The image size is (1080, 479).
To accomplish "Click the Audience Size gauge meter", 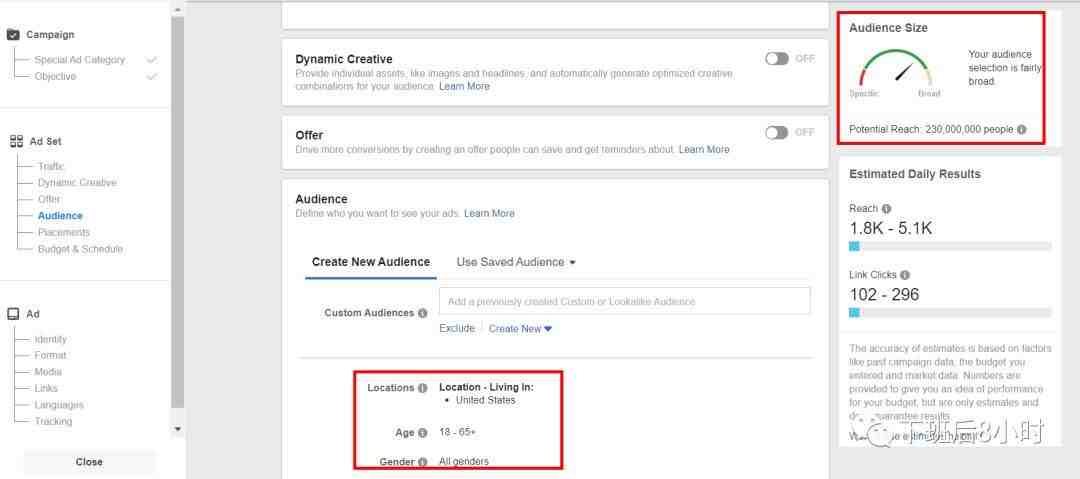I will [895, 71].
